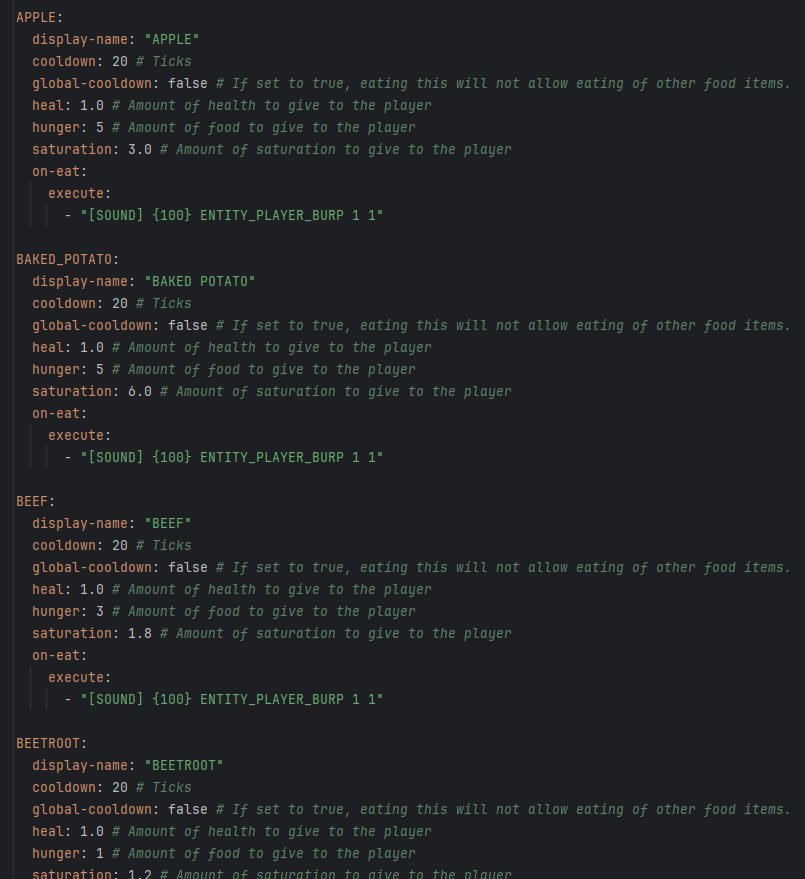This screenshot has height=879, width=805.
Task: Click saturation value 1.8 in BEEF
Action: (x=140, y=633)
